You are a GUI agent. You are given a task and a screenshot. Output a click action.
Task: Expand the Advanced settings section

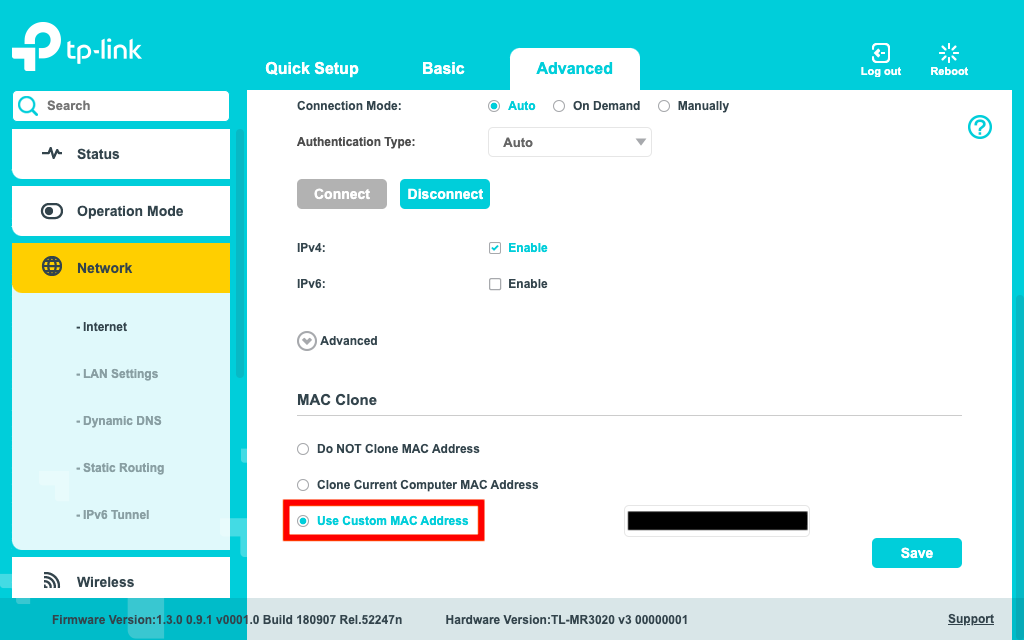click(x=307, y=341)
